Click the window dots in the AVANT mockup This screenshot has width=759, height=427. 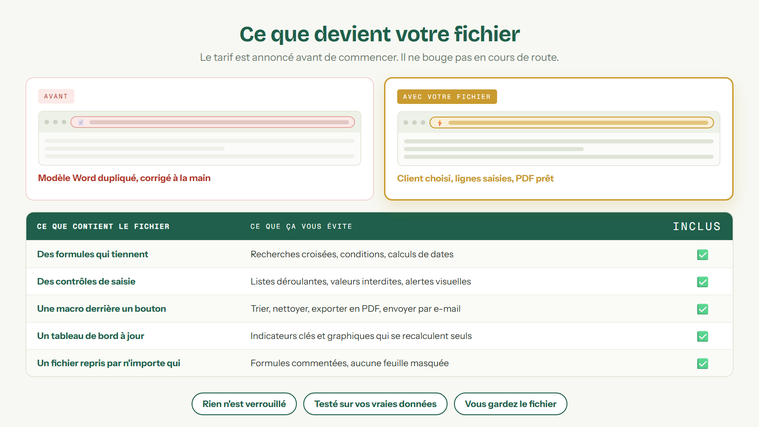tap(55, 122)
